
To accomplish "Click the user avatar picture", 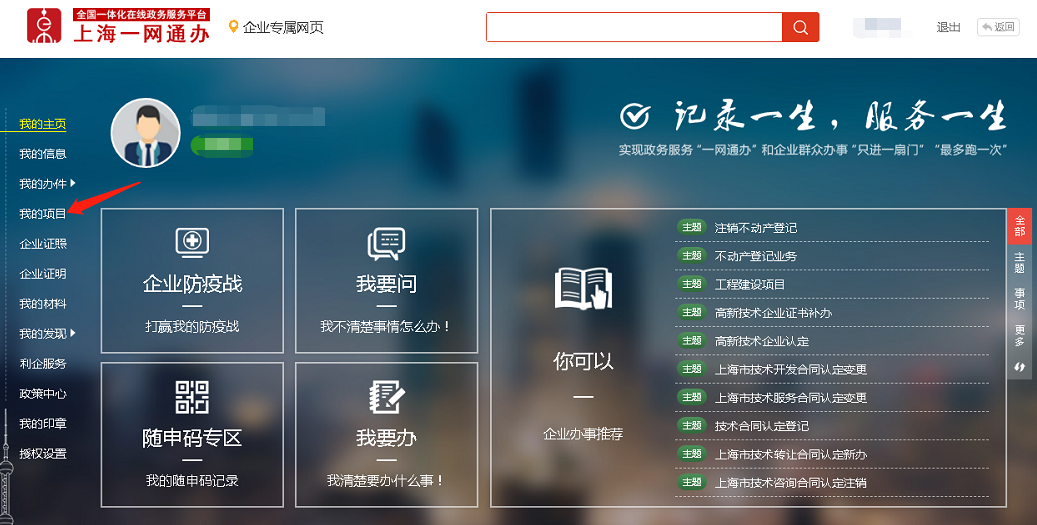I will pos(145,133).
